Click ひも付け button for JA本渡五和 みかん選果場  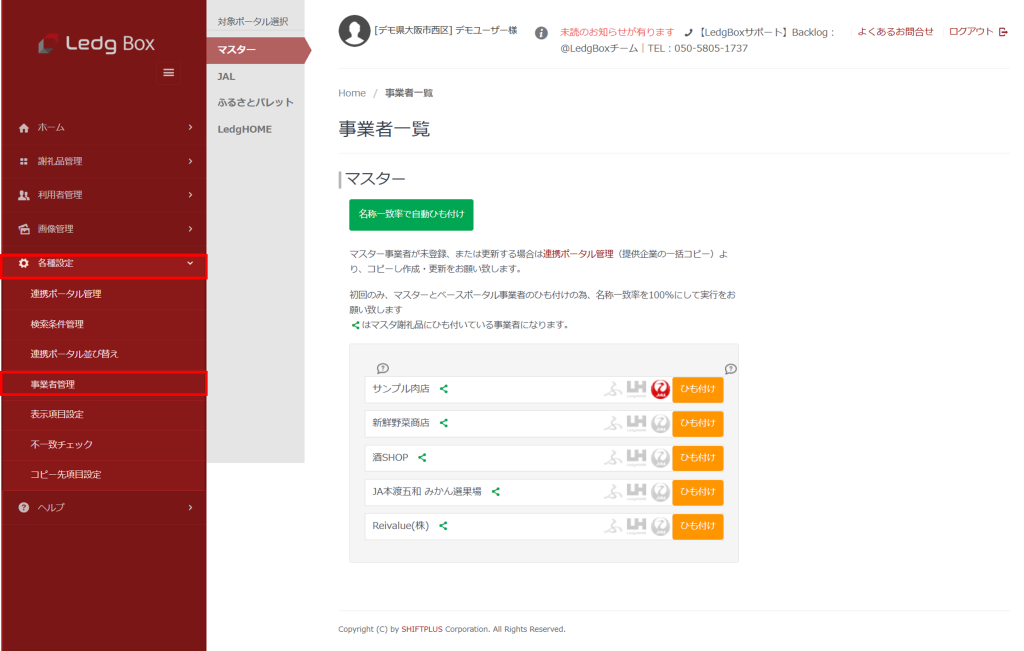tap(697, 493)
